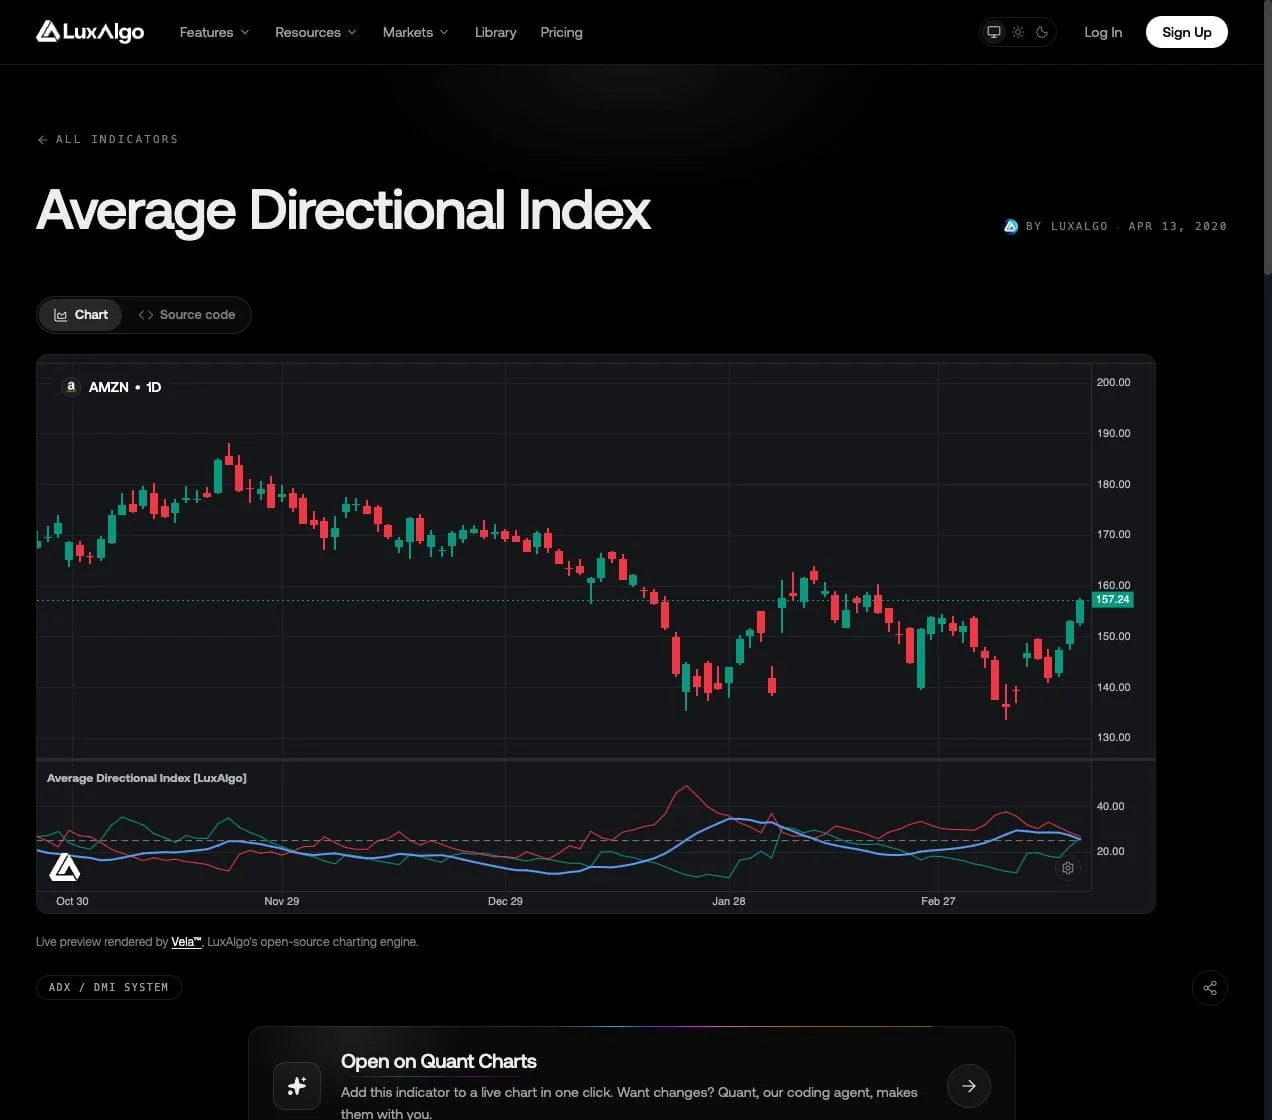1272x1120 pixels.
Task: Go back to All Indicators
Action: coord(107,139)
